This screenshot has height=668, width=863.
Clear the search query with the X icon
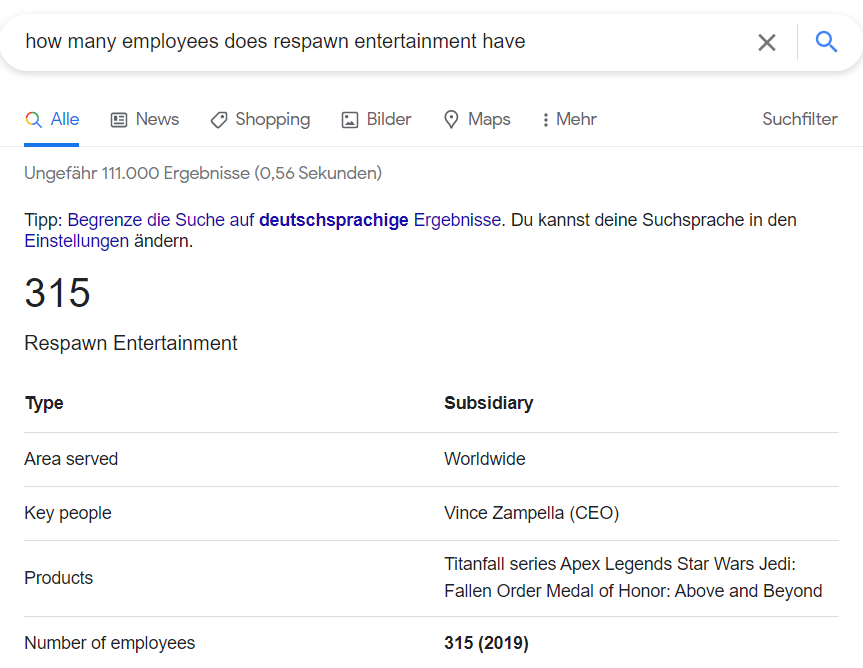pos(767,42)
